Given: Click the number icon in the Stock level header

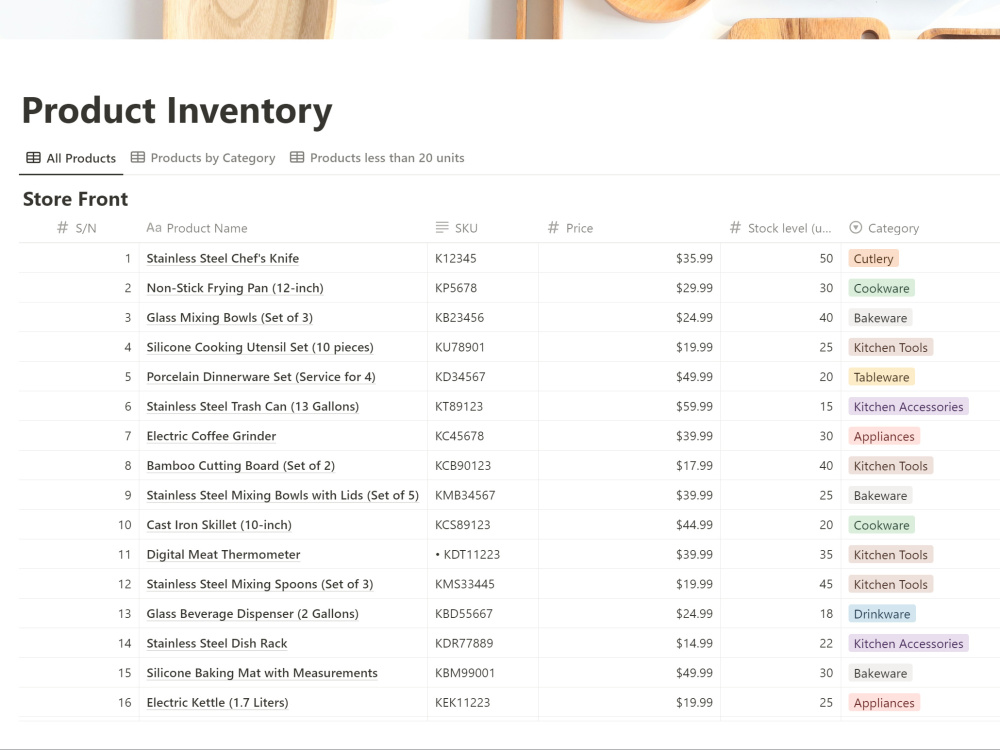Looking at the screenshot, I should [736, 228].
